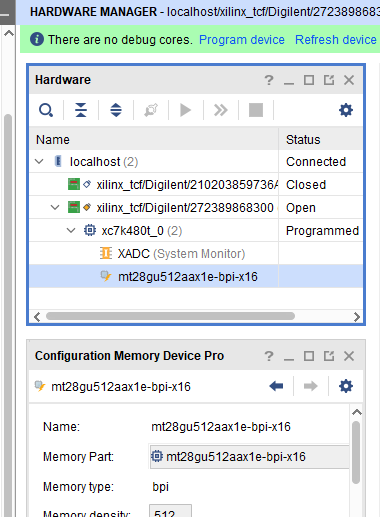
Task: Click the Memory density value field
Action: (x=170, y=511)
